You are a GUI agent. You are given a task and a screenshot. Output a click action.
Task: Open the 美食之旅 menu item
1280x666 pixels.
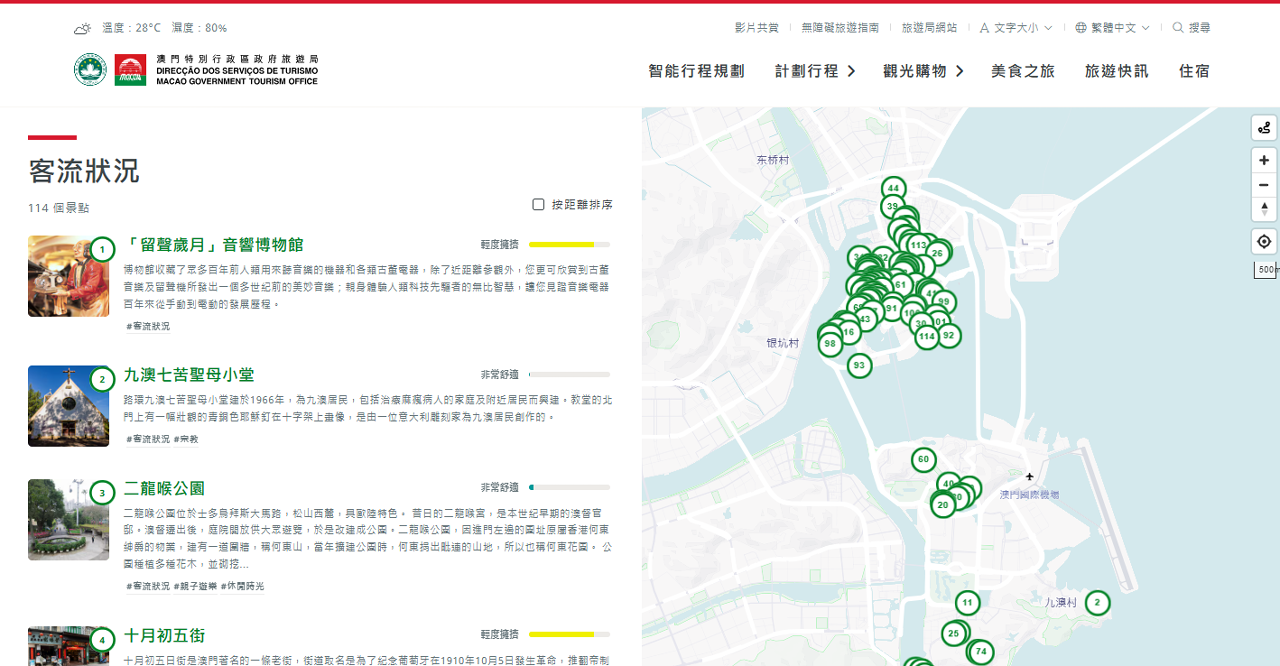(x=1022, y=71)
